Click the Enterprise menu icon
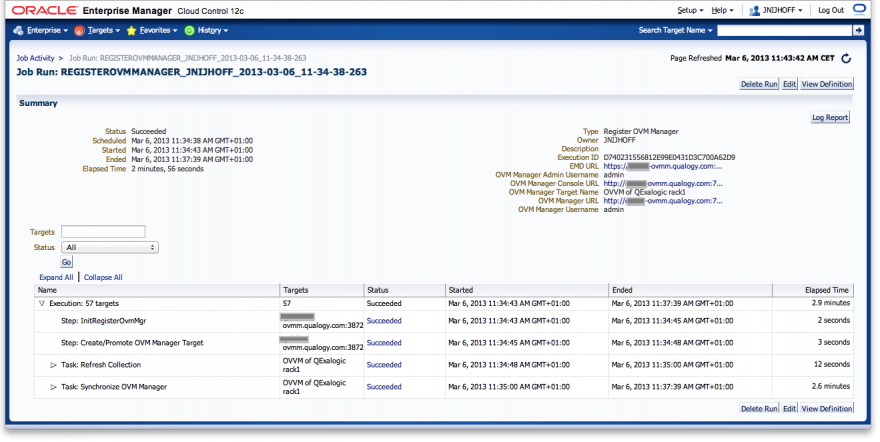This screenshot has height=442, width=880. [x=19, y=30]
